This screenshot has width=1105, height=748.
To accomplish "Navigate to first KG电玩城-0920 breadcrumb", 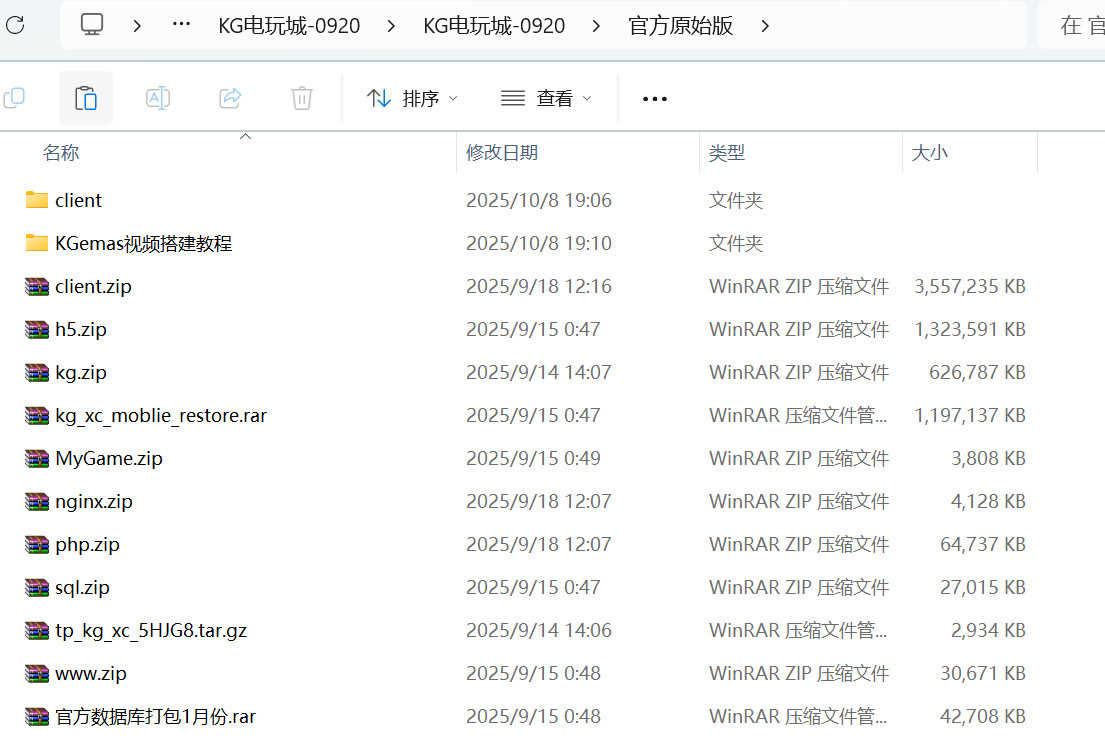I will coord(289,26).
